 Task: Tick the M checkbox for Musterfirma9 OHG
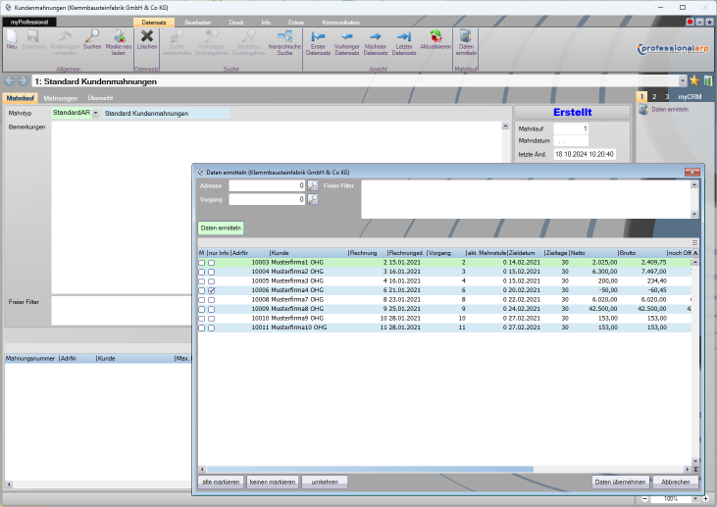tap(202, 319)
